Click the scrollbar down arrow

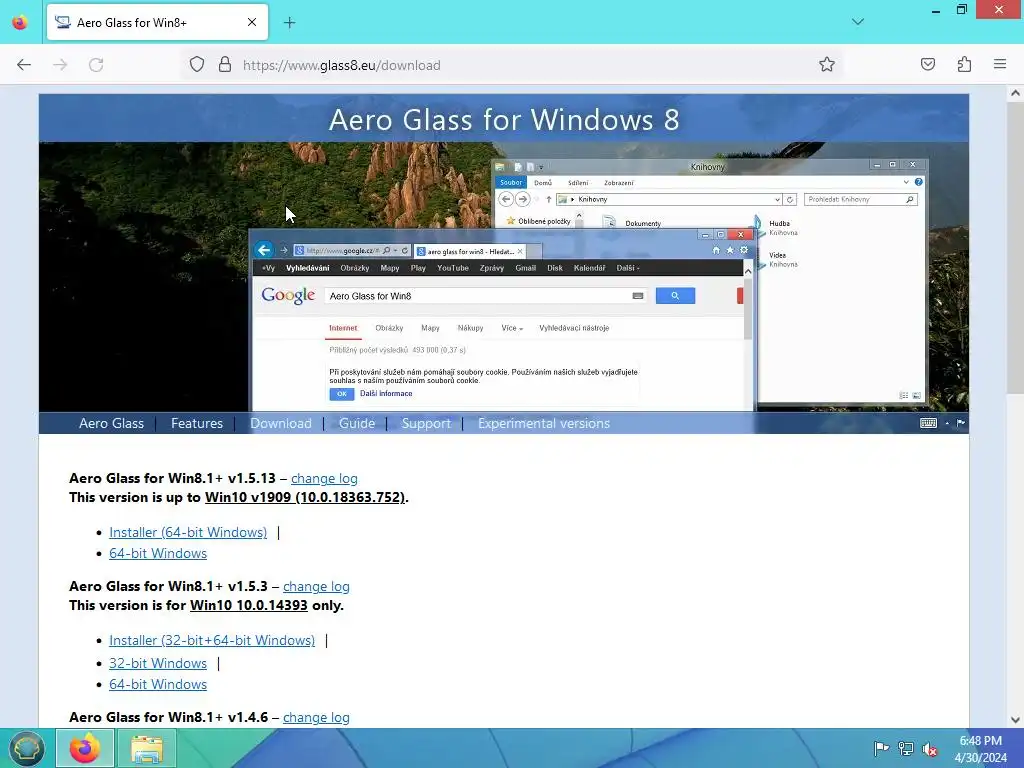click(1015, 720)
